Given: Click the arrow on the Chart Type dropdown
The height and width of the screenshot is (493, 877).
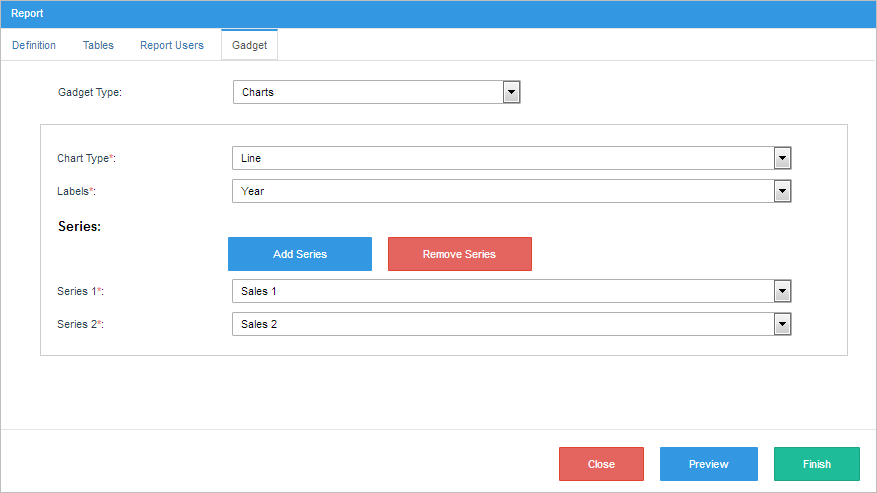Looking at the screenshot, I should pyautogui.click(x=783, y=158).
